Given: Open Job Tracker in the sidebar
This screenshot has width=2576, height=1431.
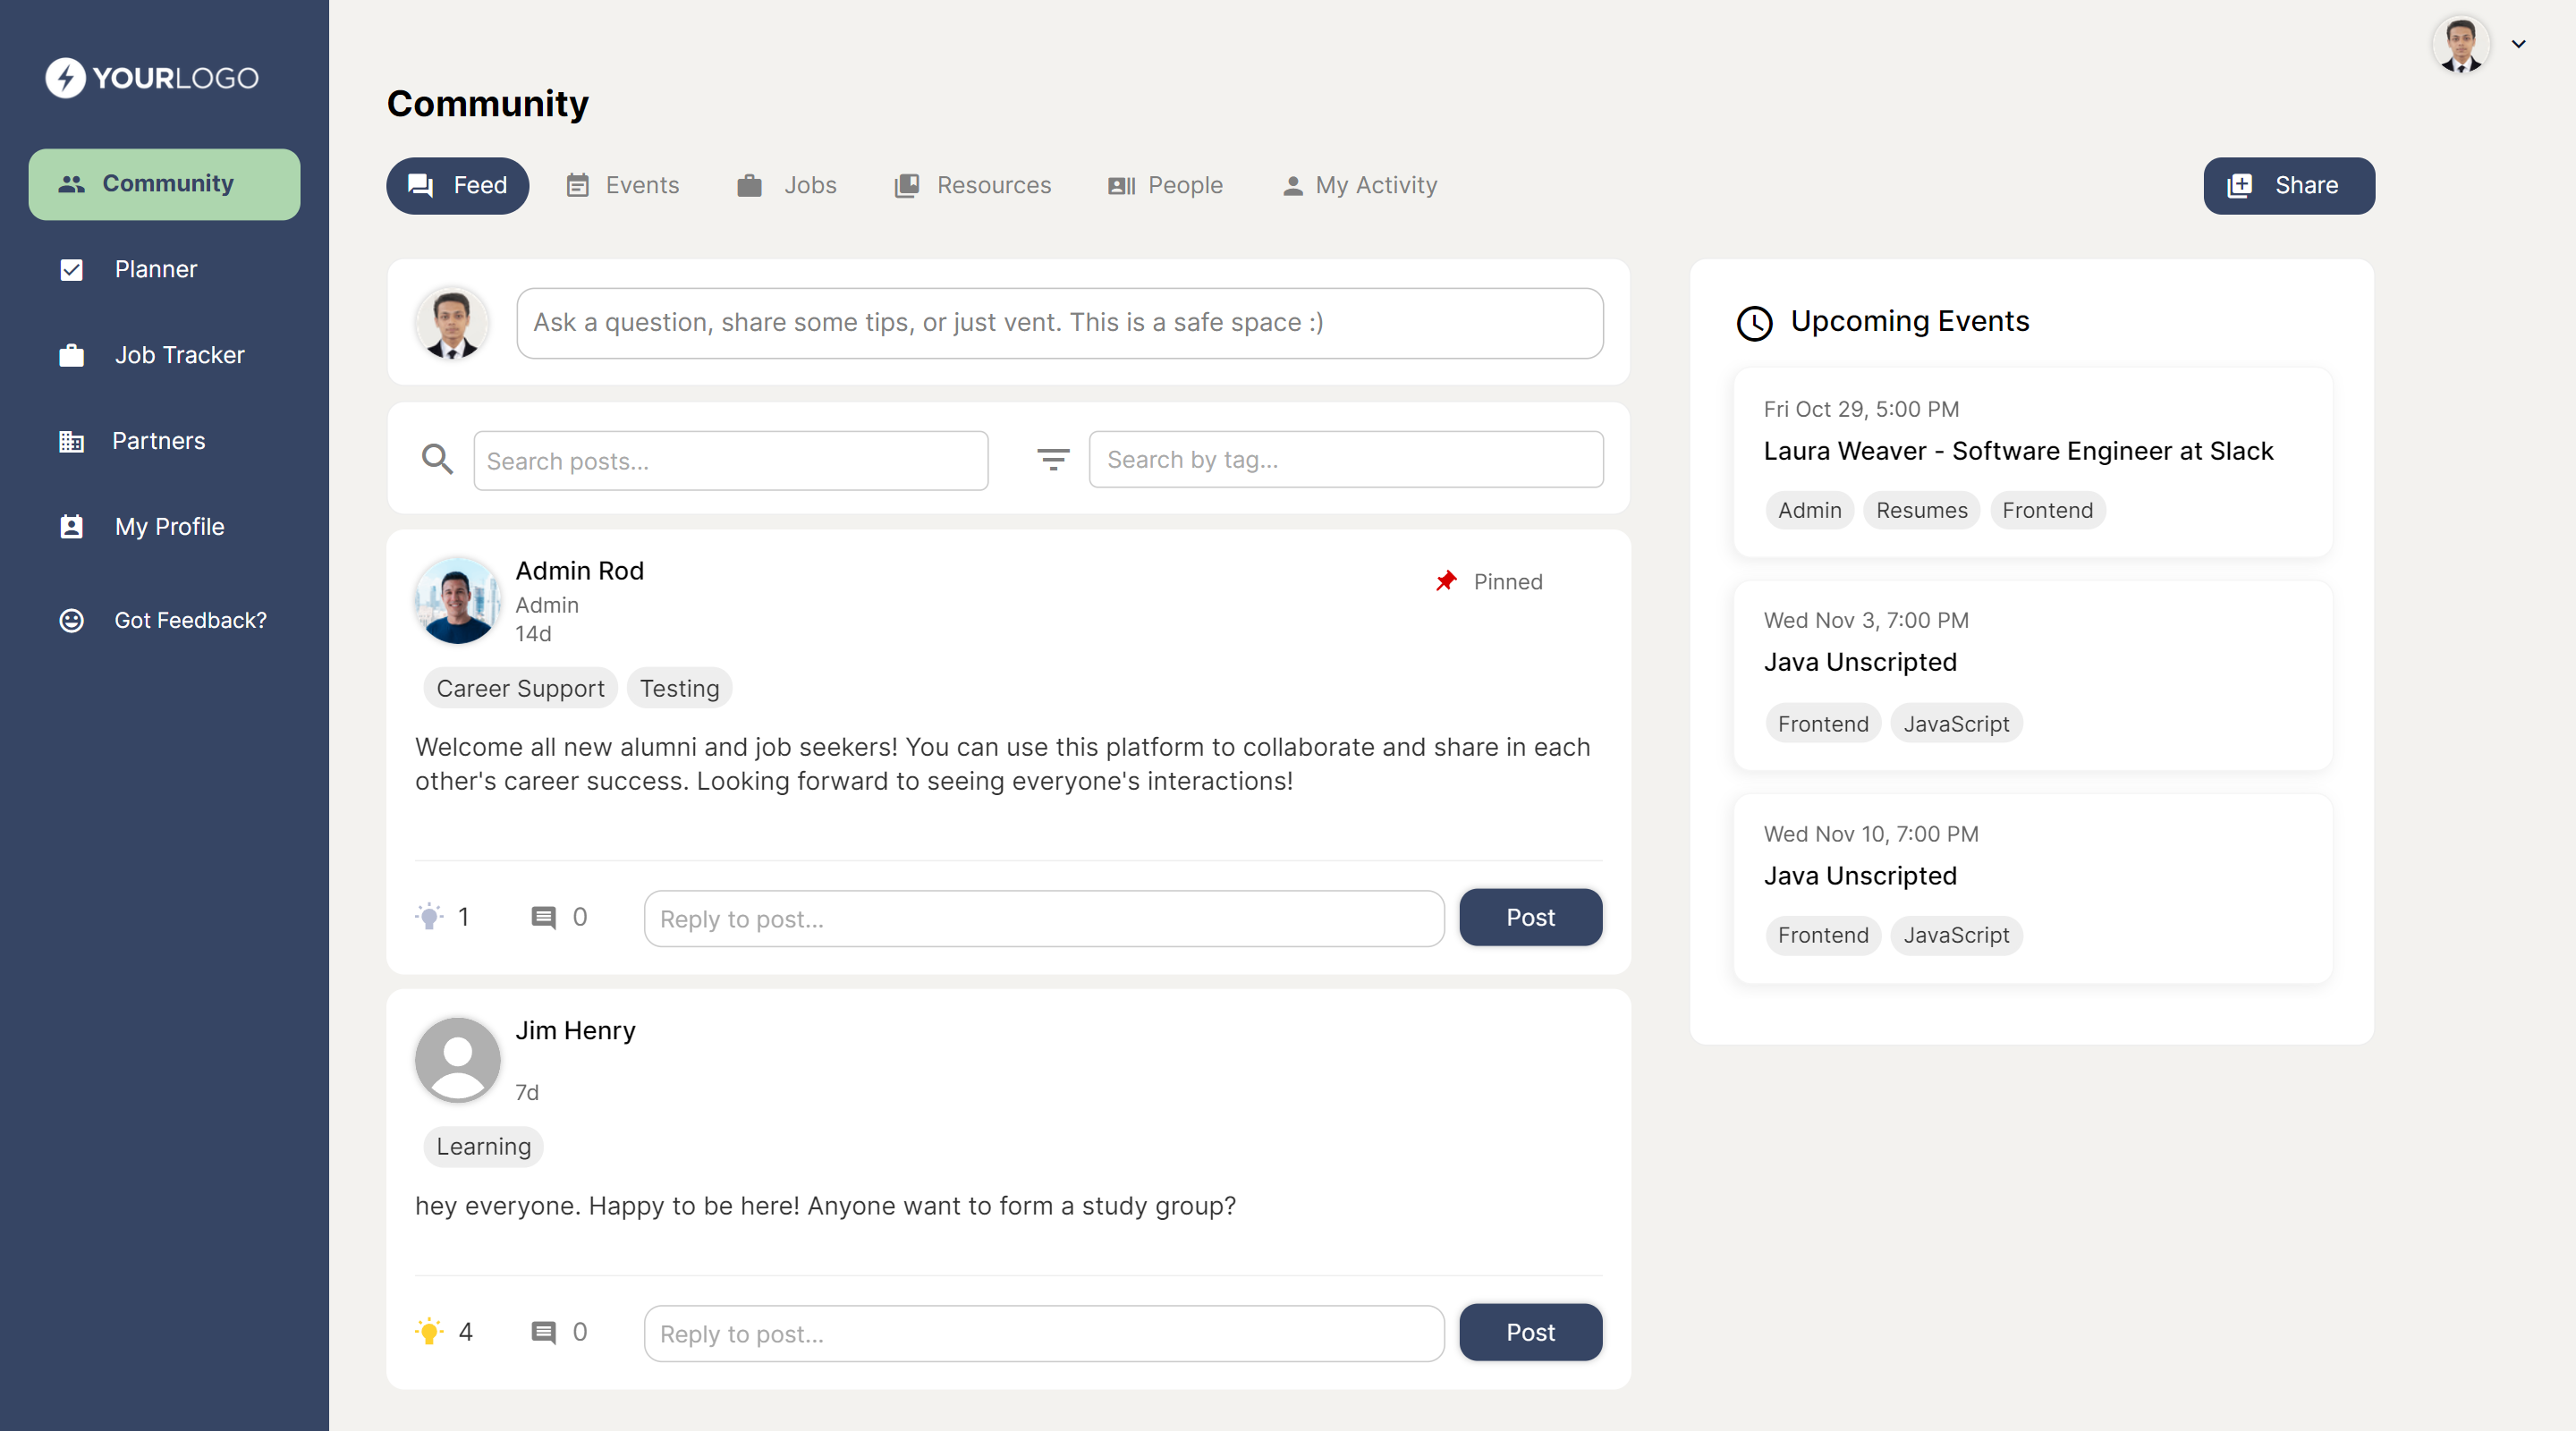Looking at the screenshot, I should [164, 355].
